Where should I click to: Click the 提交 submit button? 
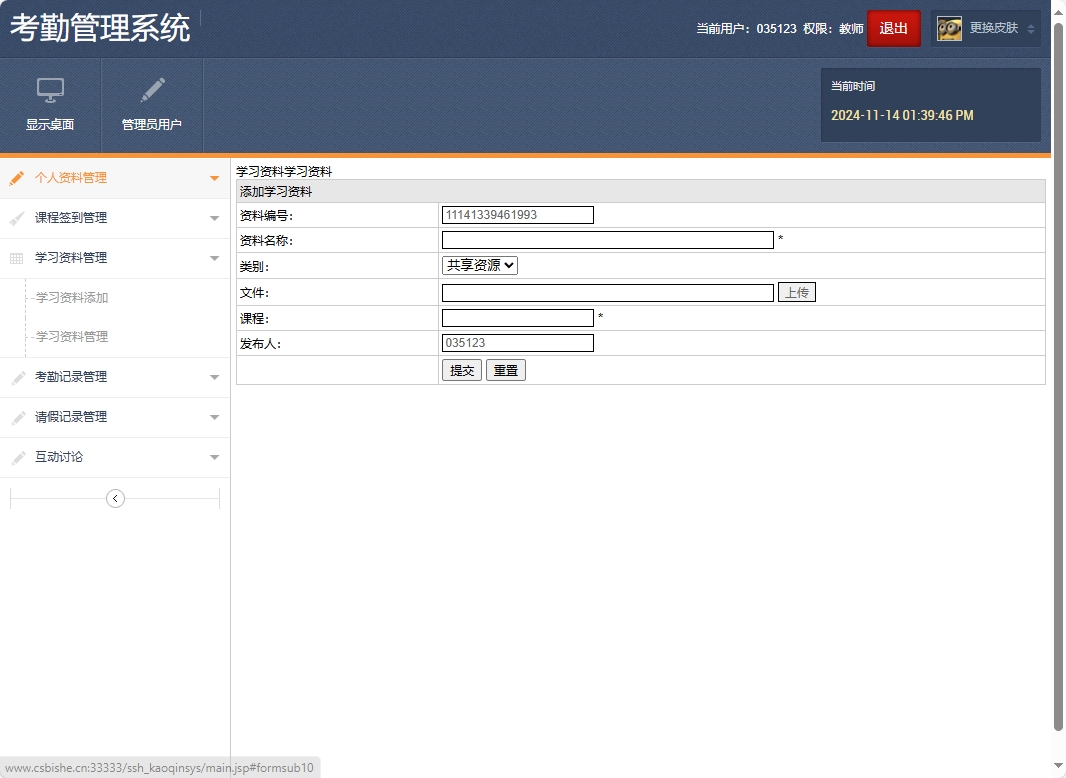(461, 369)
